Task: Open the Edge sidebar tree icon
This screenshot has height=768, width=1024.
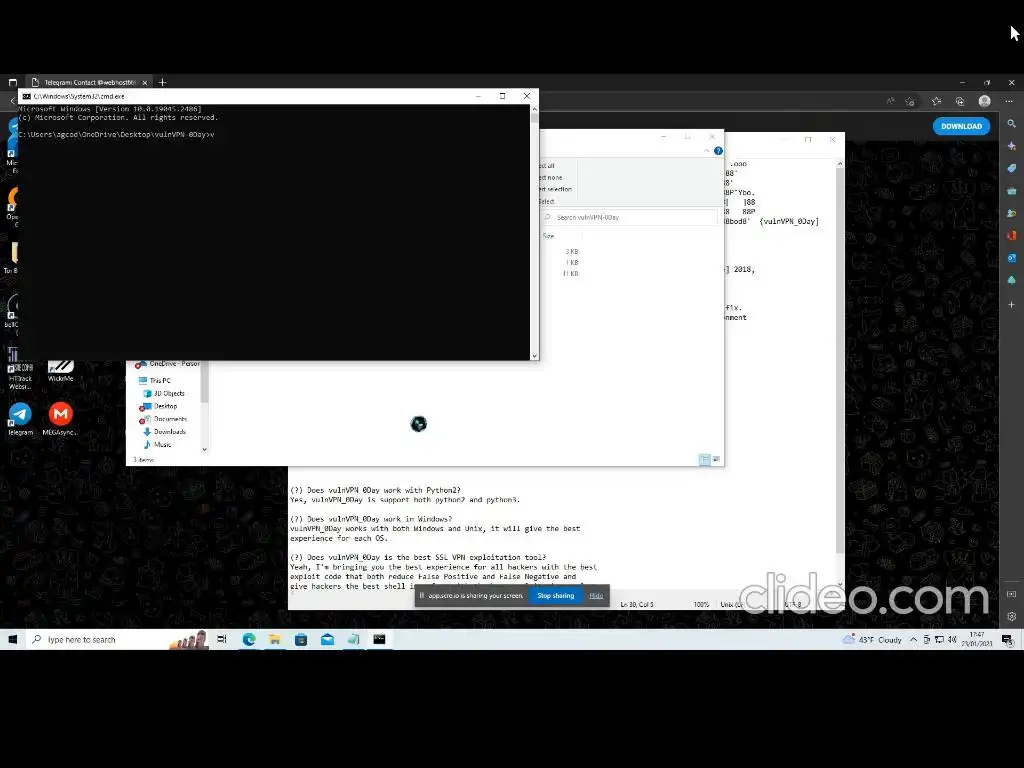Action: coord(1011,280)
